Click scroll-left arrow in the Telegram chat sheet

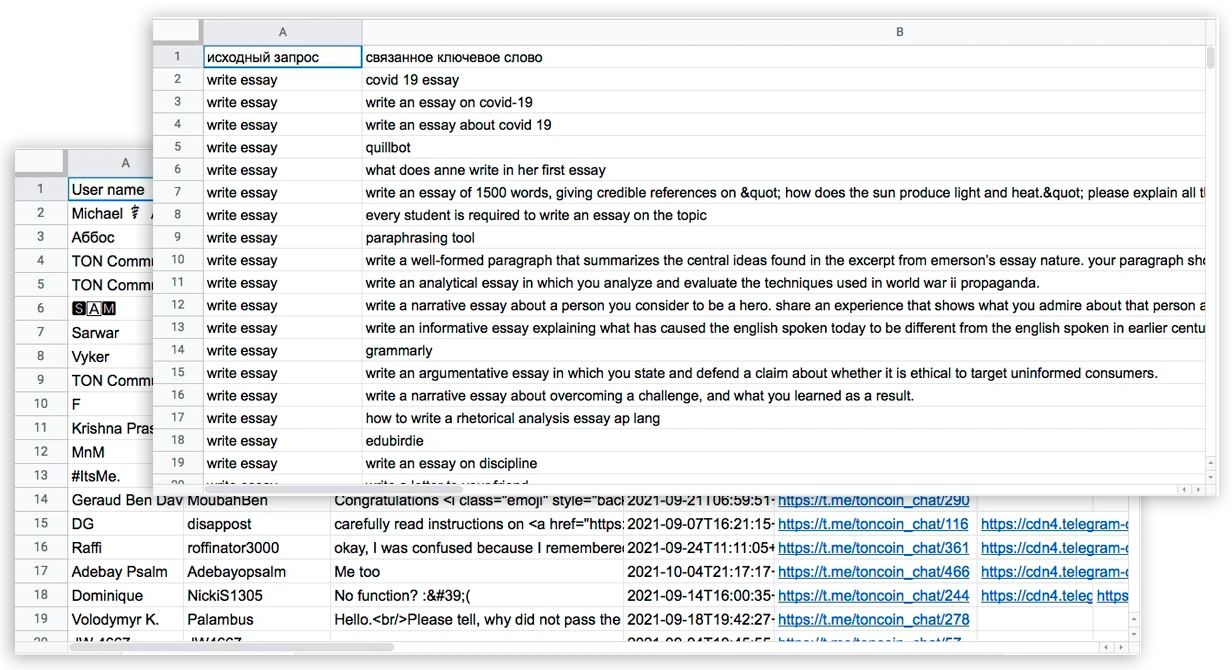click(1106, 647)
